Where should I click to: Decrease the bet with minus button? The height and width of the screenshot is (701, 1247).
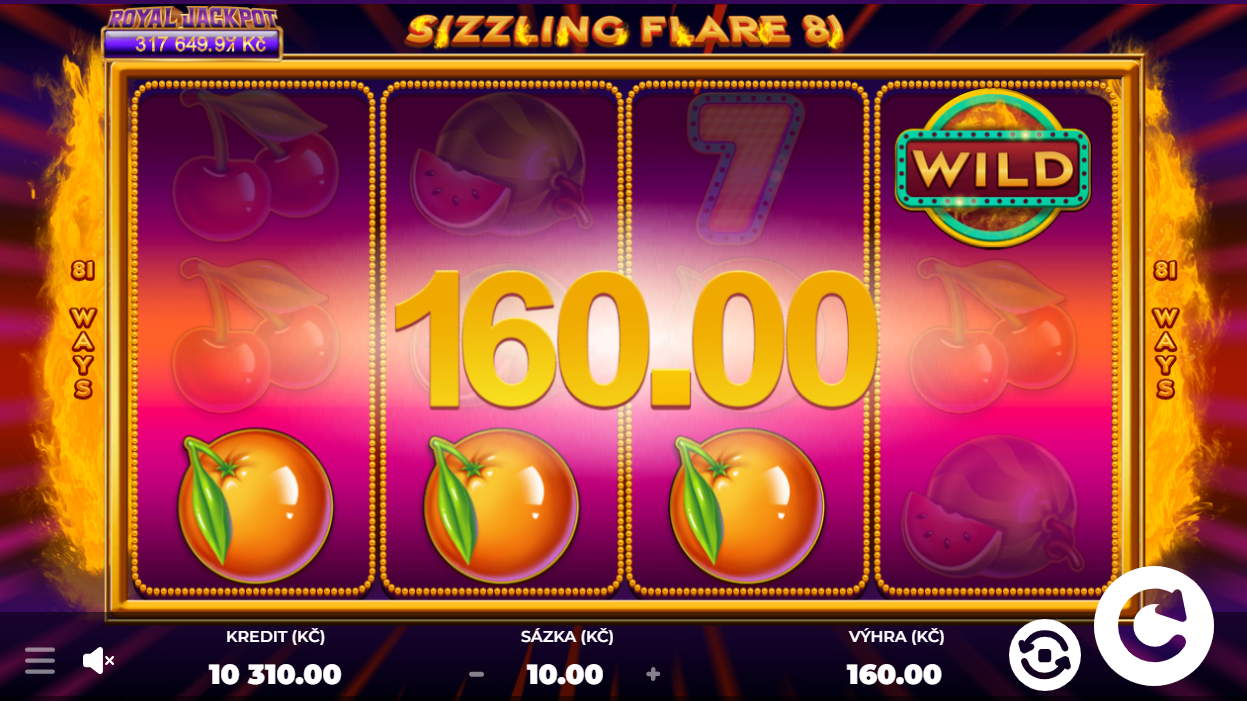(x=477, y=674)
